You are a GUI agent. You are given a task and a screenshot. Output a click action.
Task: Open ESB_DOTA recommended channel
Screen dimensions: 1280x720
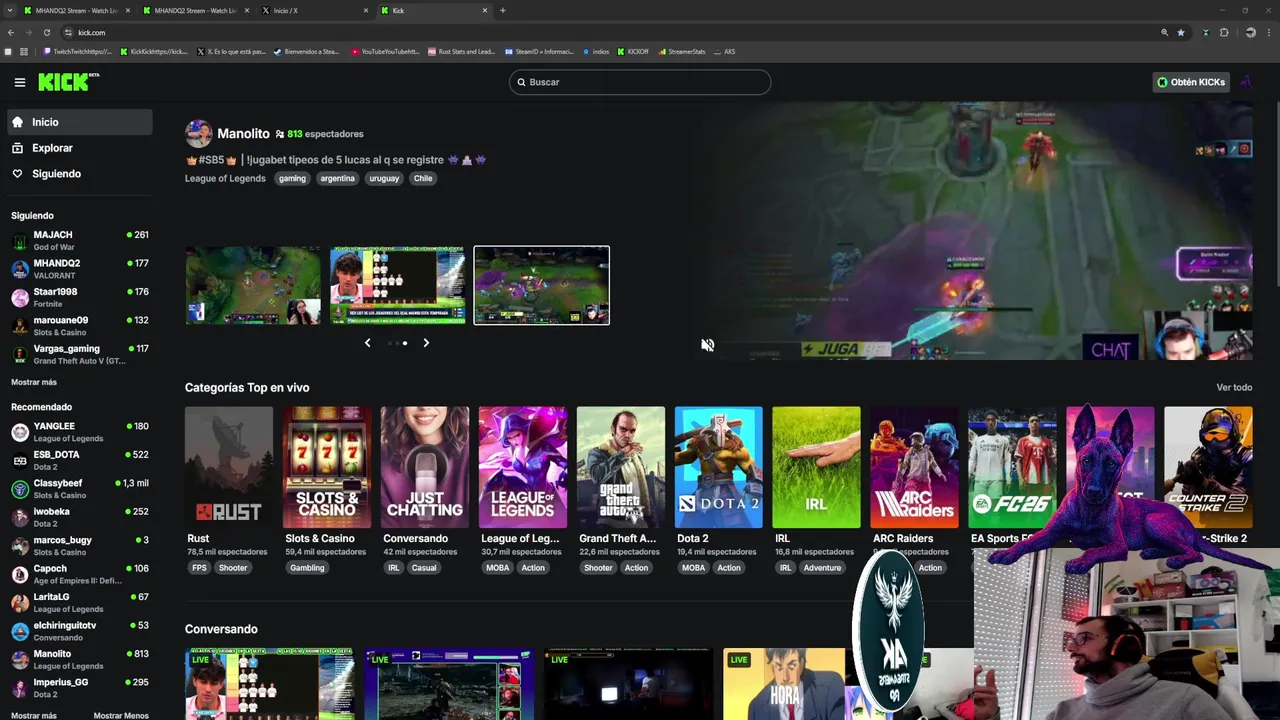tap(80, 460)
